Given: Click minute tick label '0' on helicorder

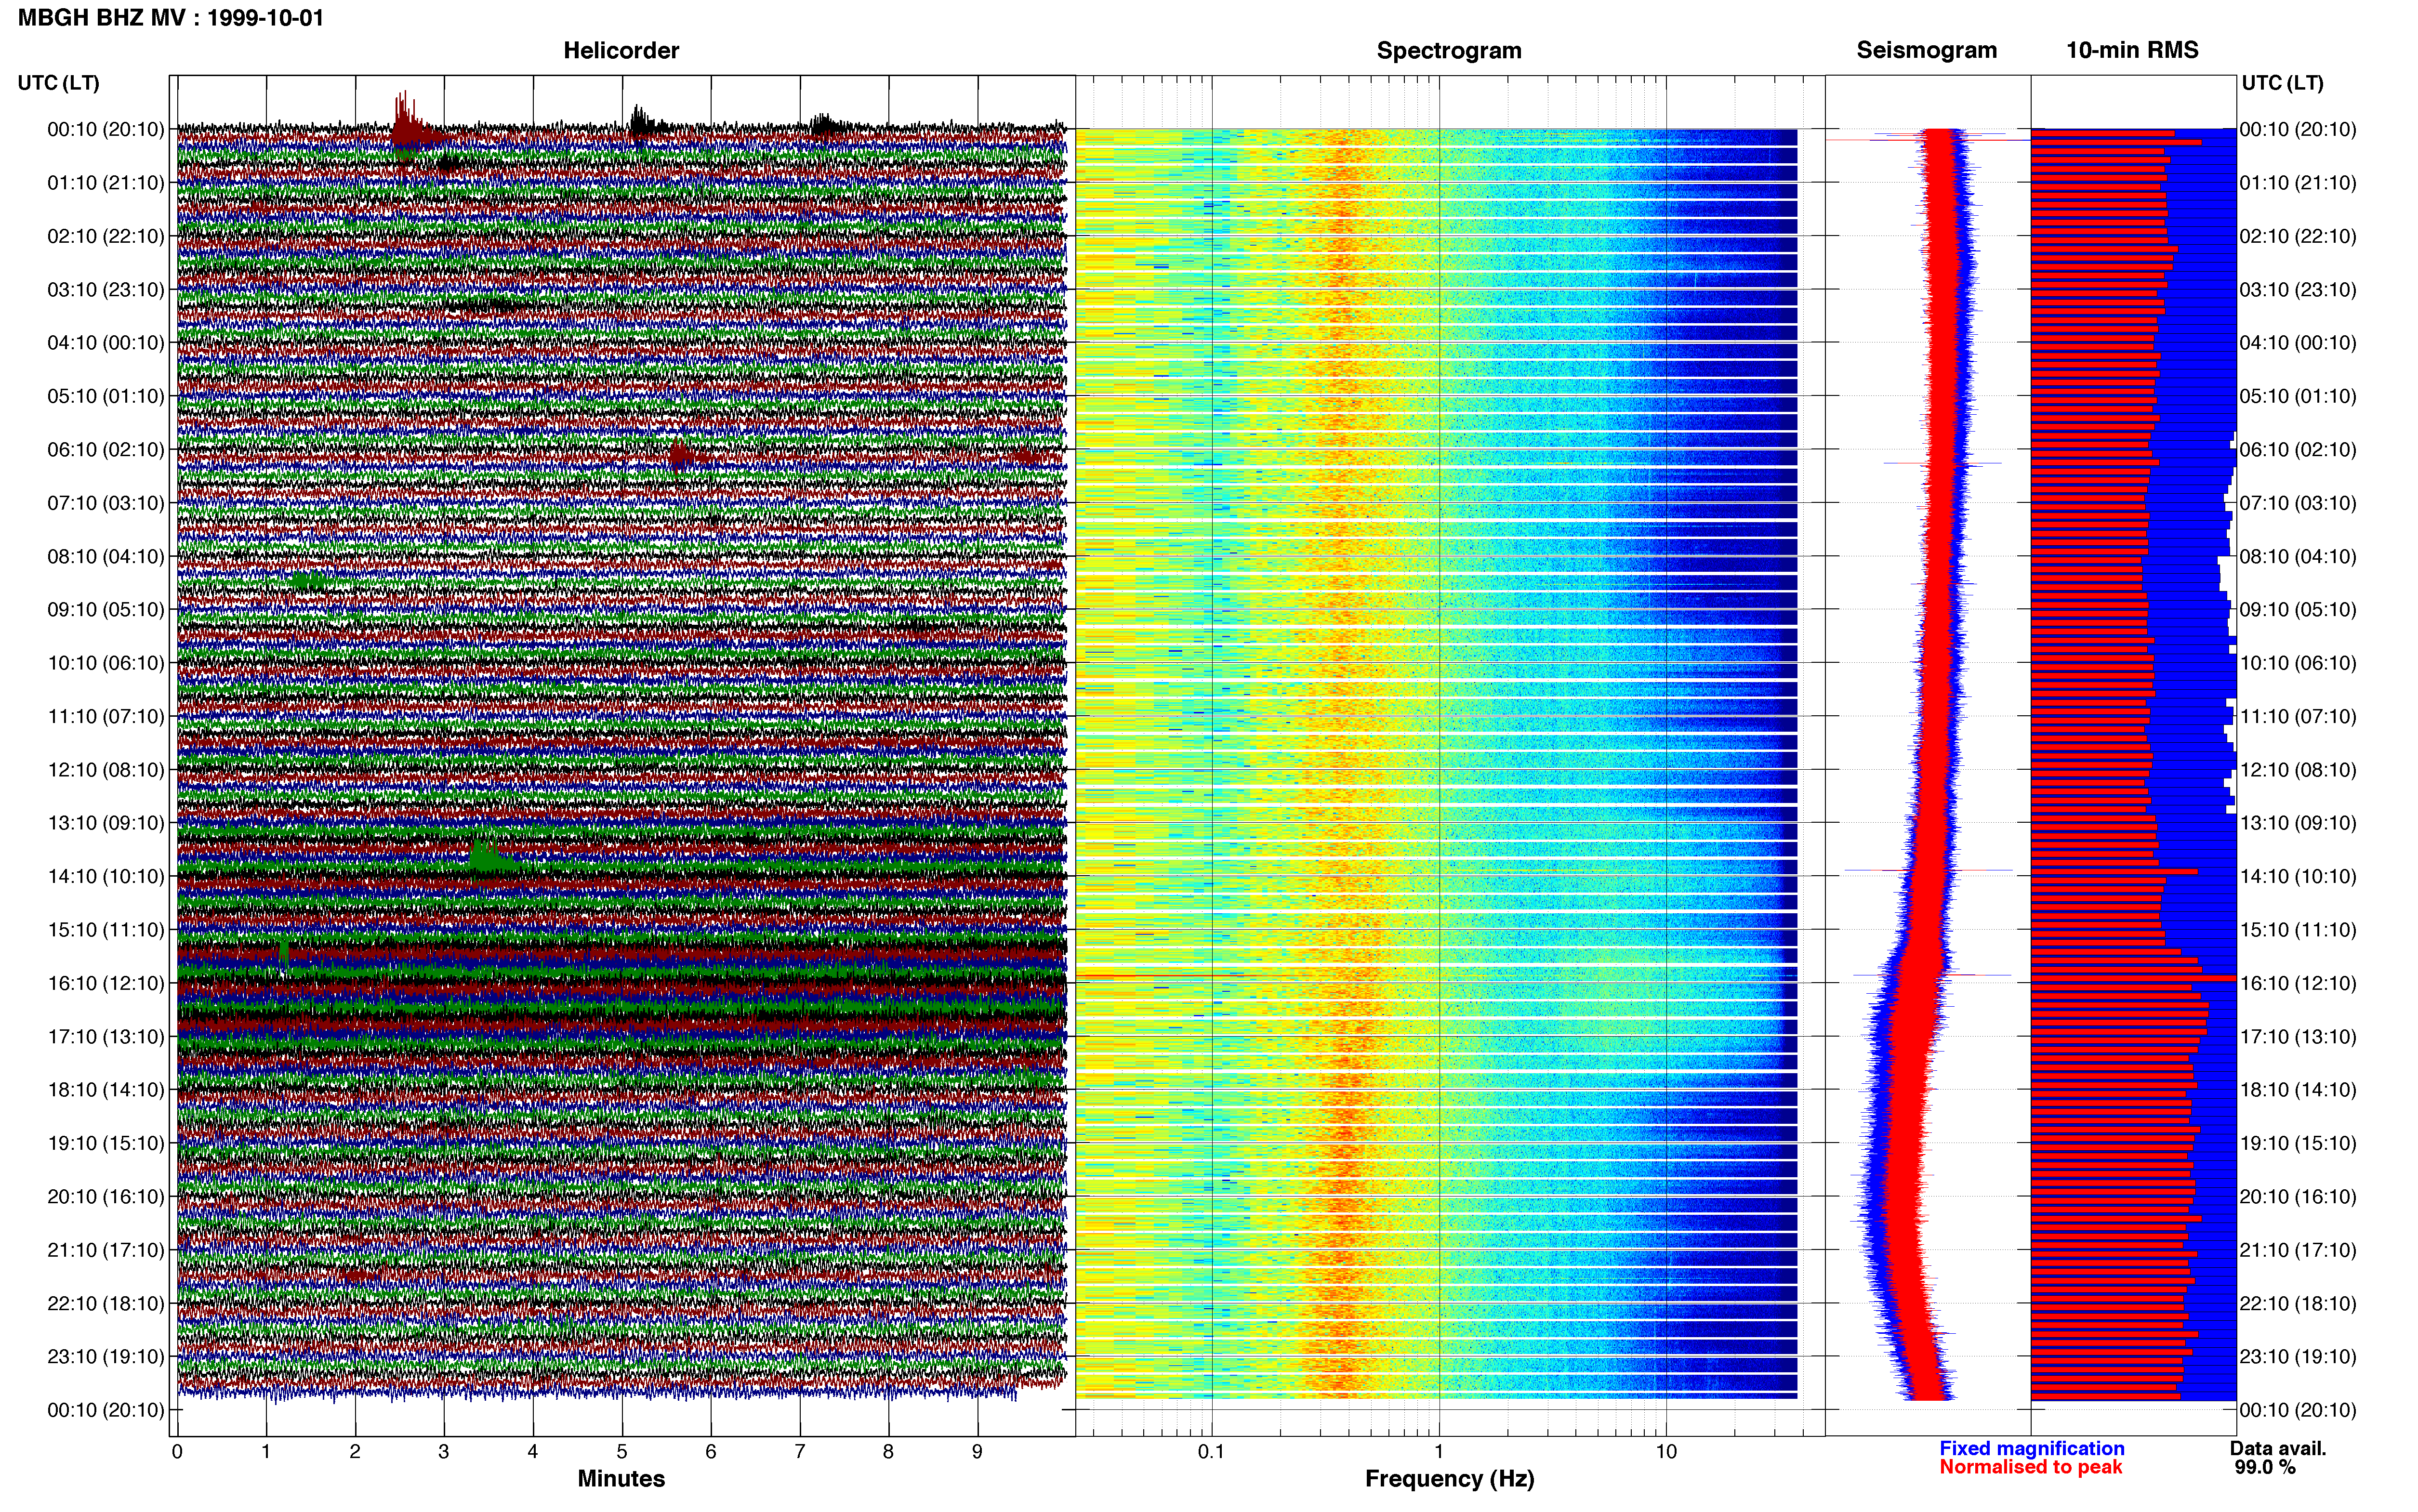Looking at the screenshot, I should click(177, 1451).
